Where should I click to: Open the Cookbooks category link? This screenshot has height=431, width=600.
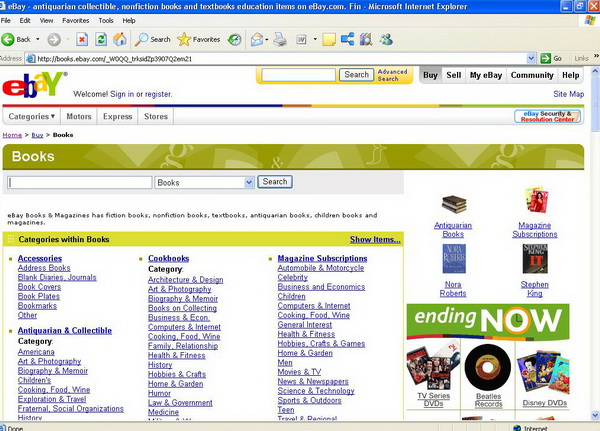[168, 258]
